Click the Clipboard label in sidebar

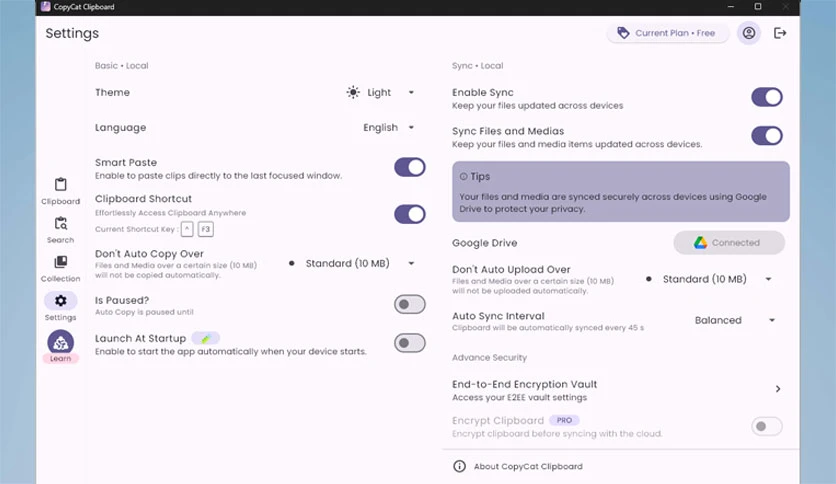61,201
